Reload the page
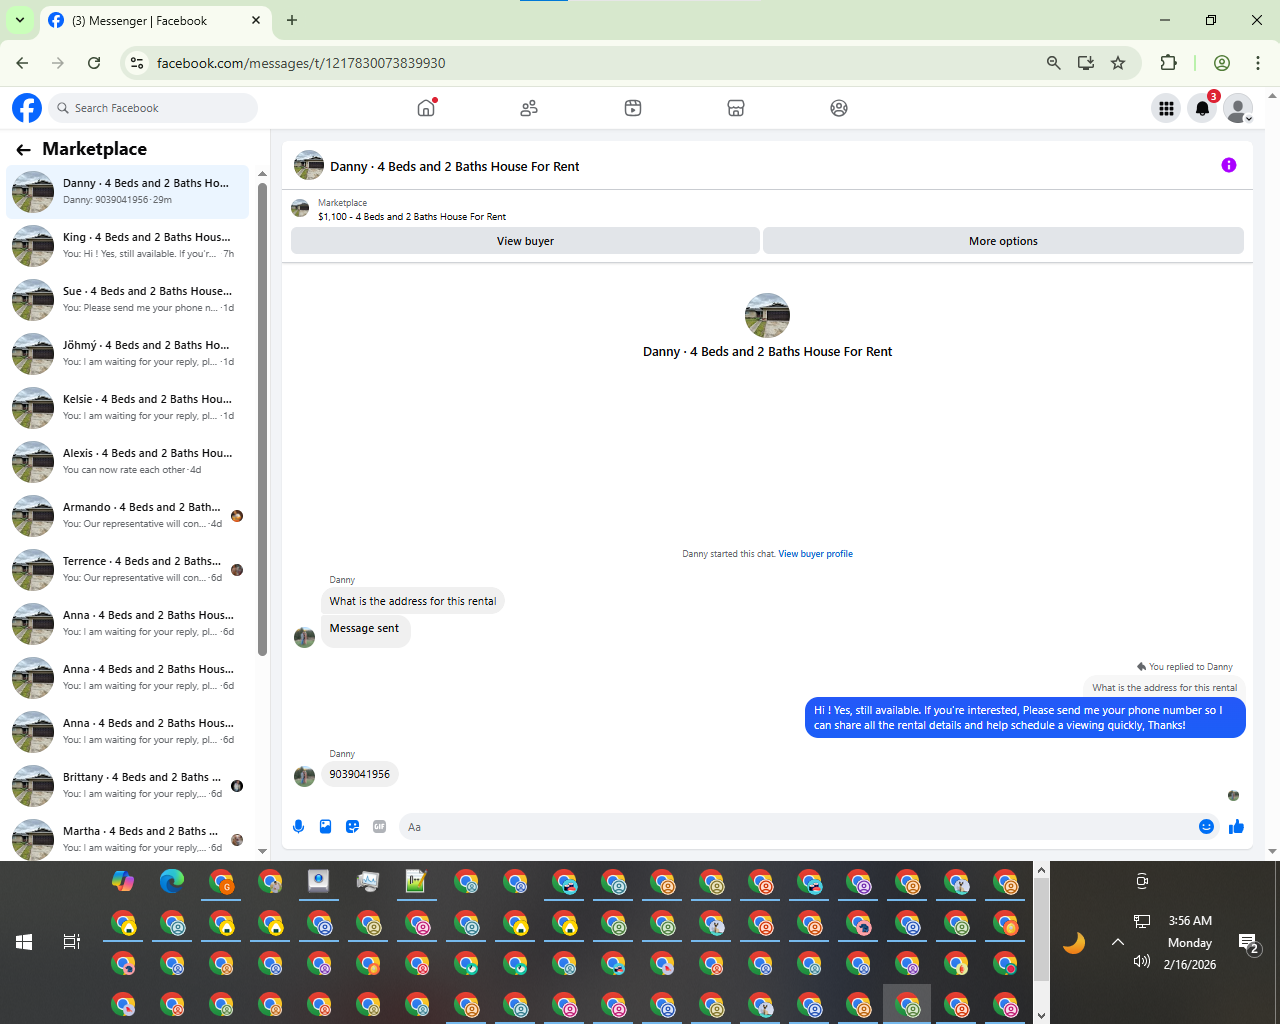The height and width of the screenshot is (1024, 1280). point(94,63)
